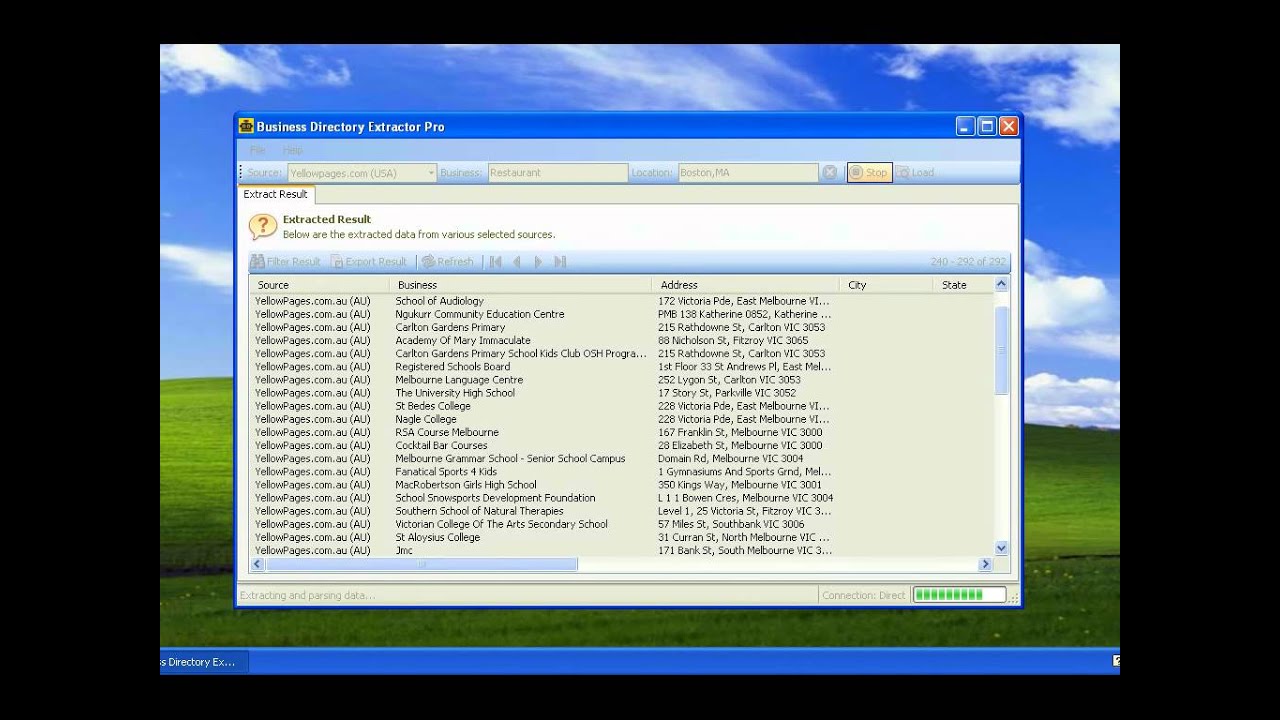Screen dimensions: 1280x720
Task: Sort by the State column header
Action: pos(963,285)
